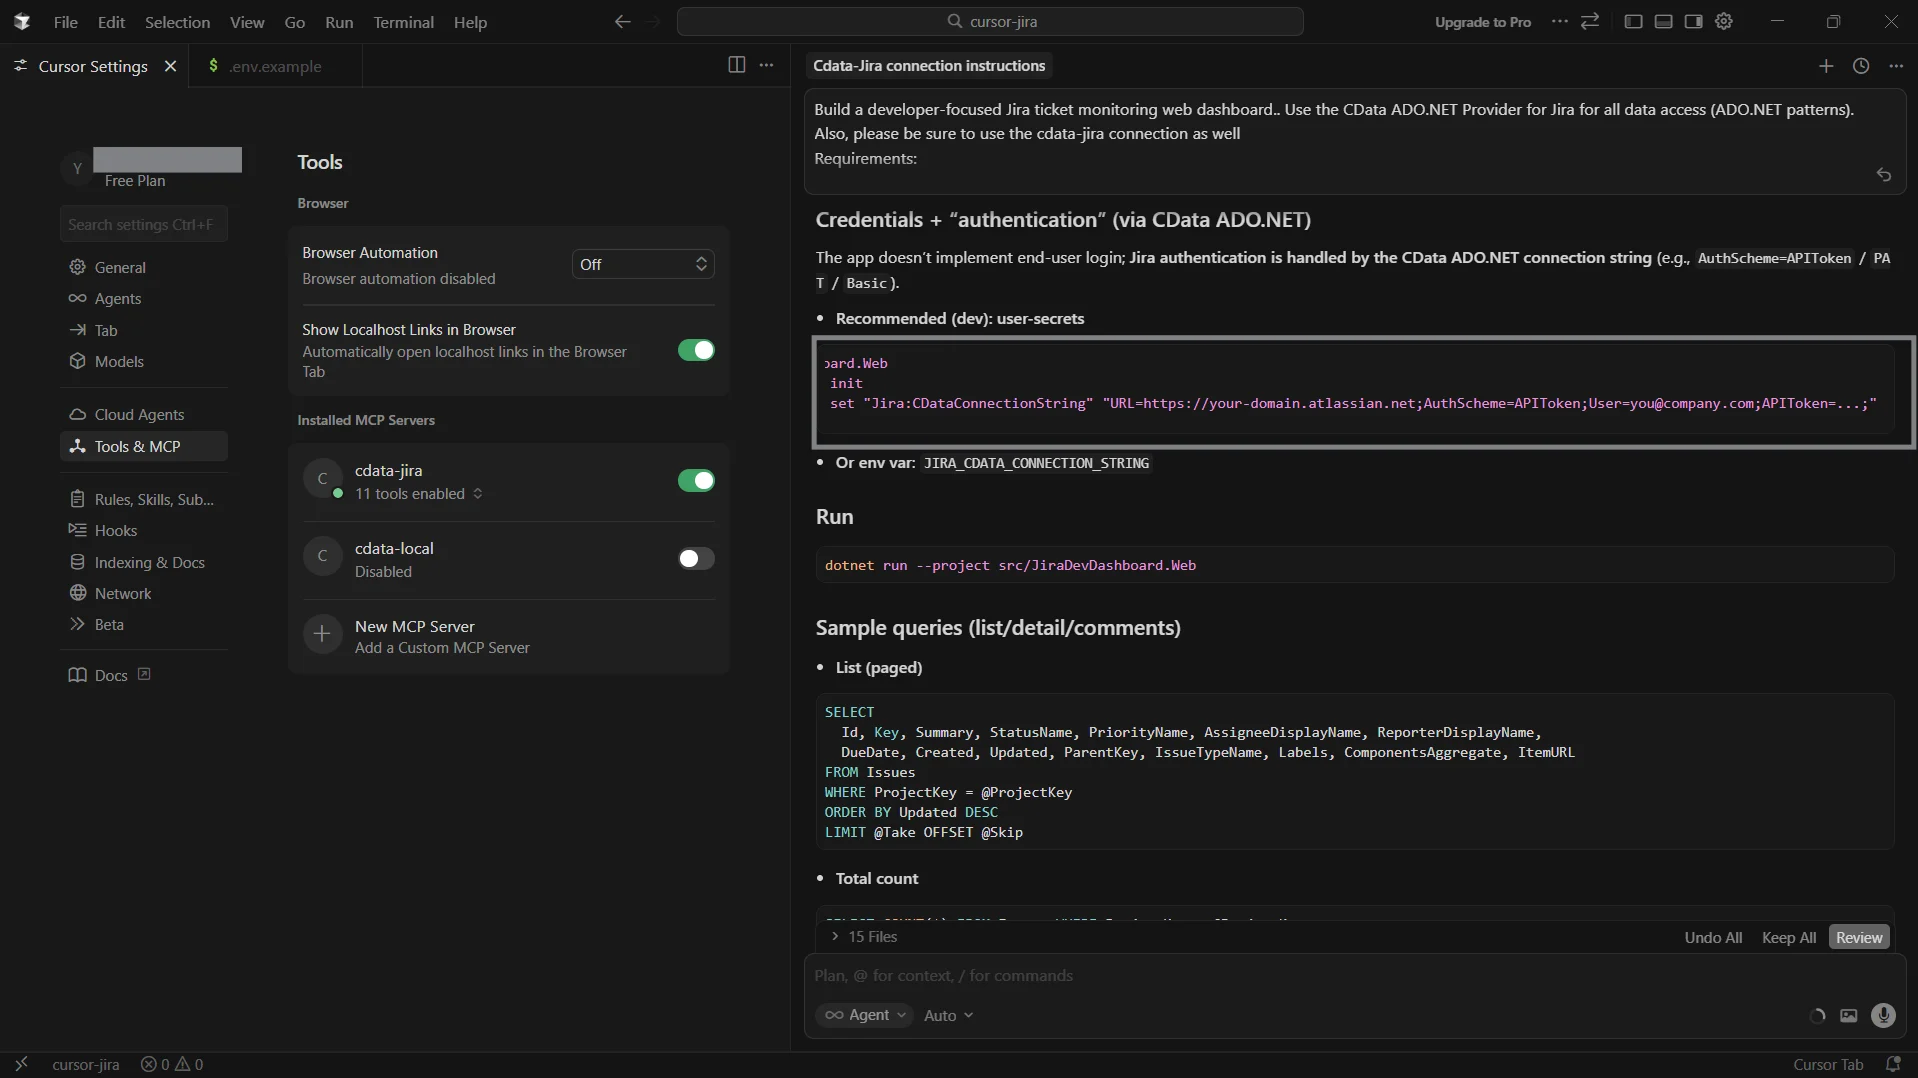Click the new chat plus icon
Viewport: 1918px width, 1078px height.
(1825, 66)
